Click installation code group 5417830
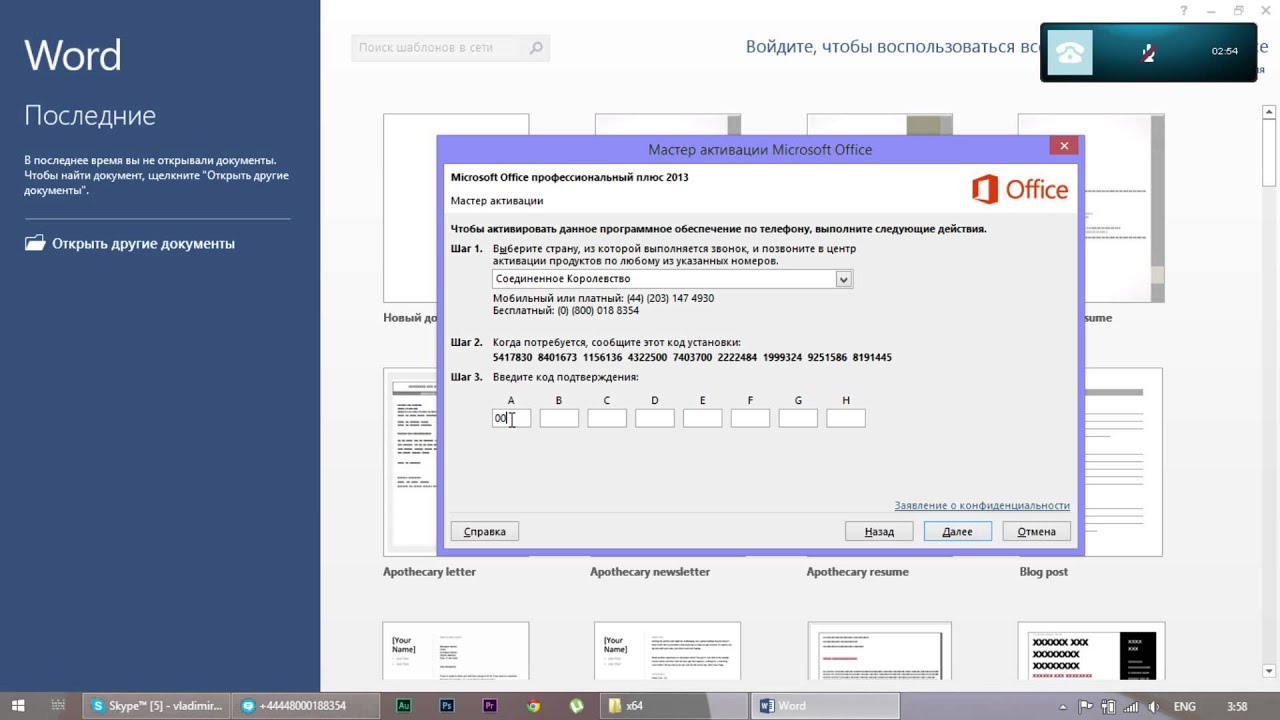The height and width of the screenshot is (720, 1280). click(x=512, y=357)
